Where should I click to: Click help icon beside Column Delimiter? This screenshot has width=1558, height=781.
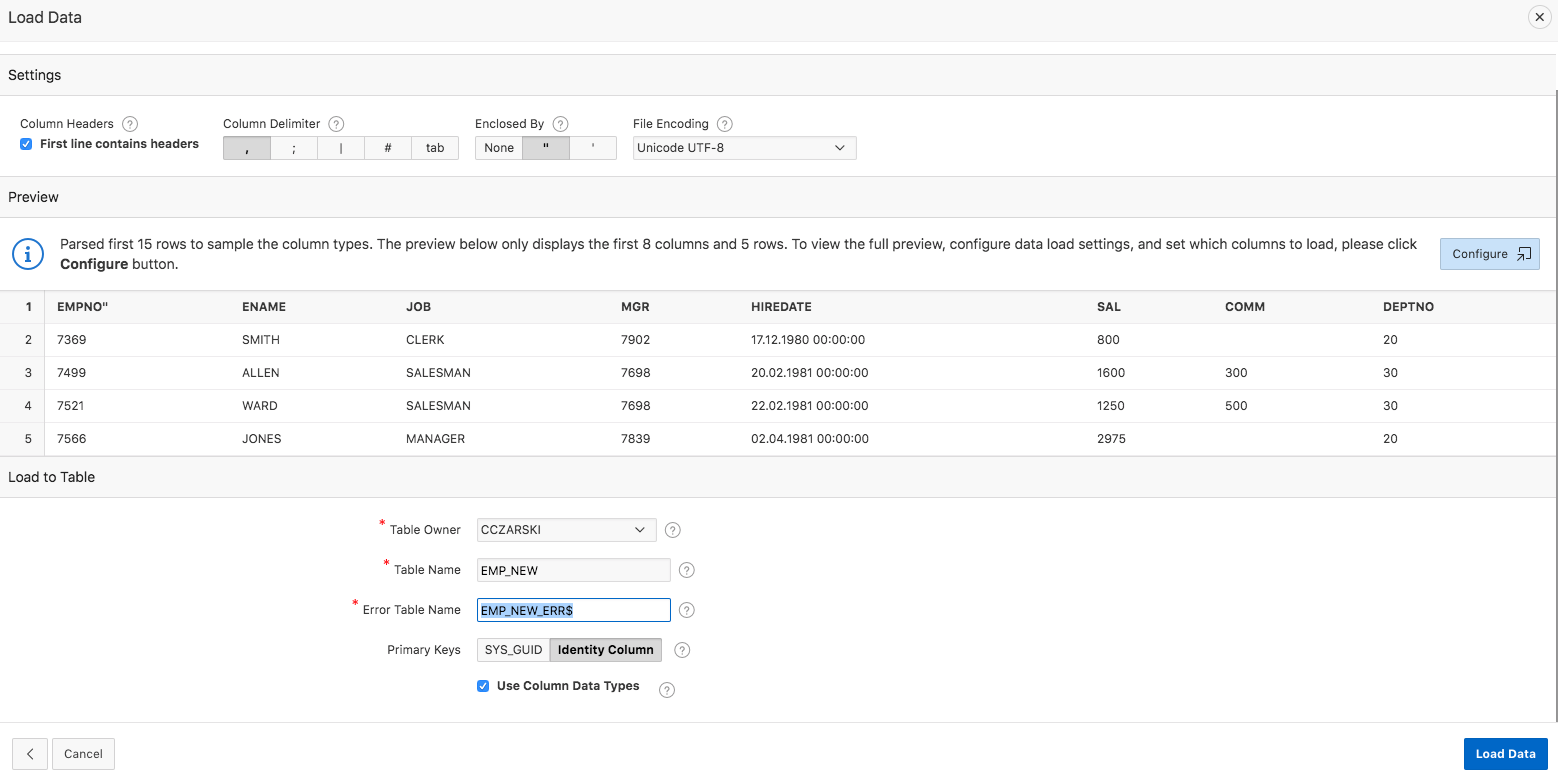click(336, 124)
